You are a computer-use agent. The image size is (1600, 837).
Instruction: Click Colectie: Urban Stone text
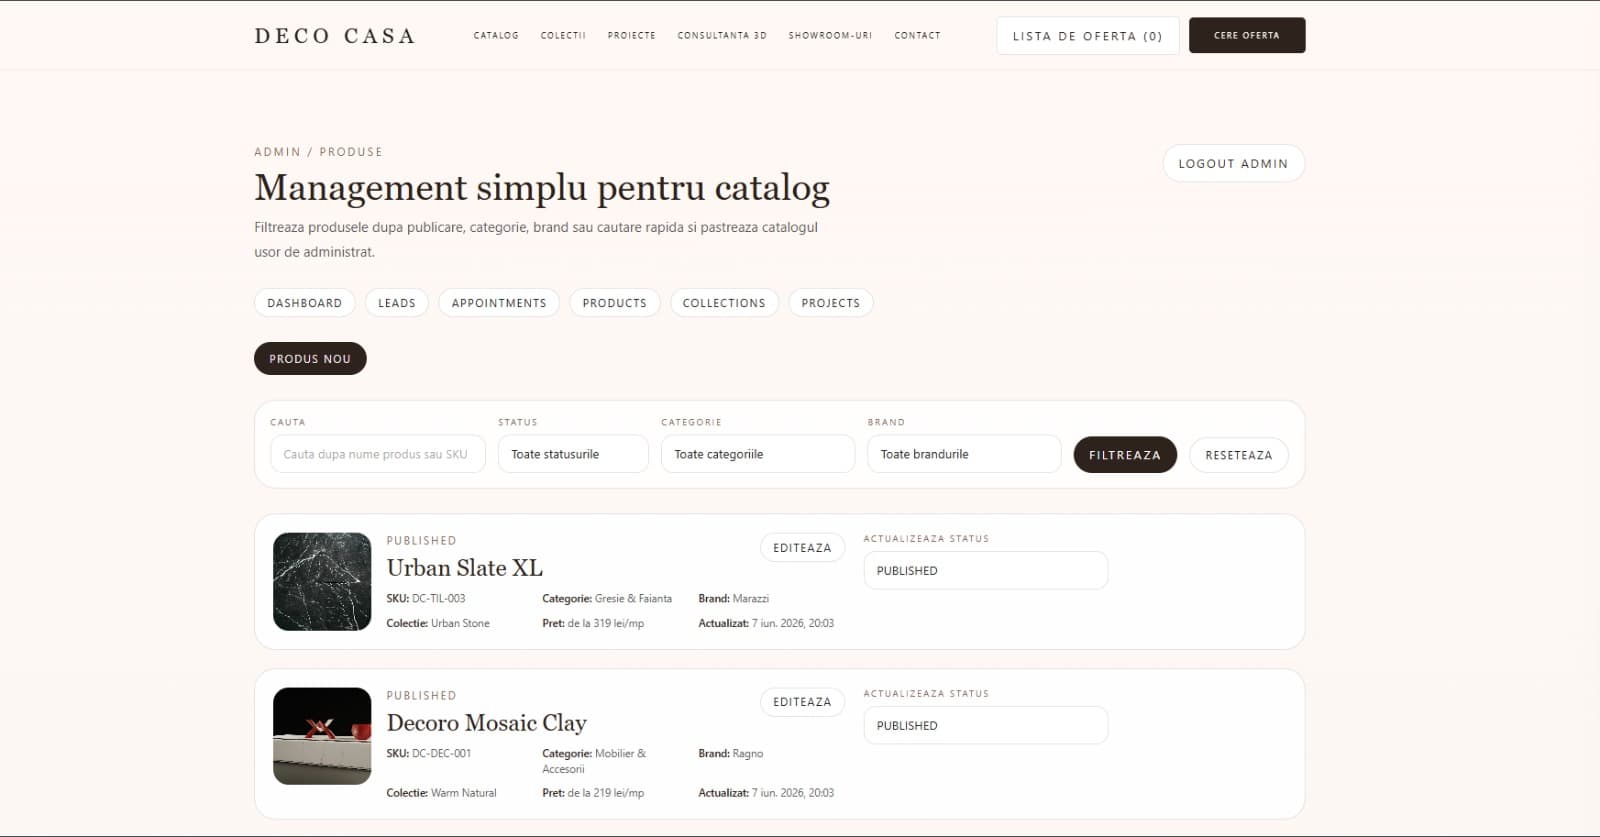tap(438, 623)
